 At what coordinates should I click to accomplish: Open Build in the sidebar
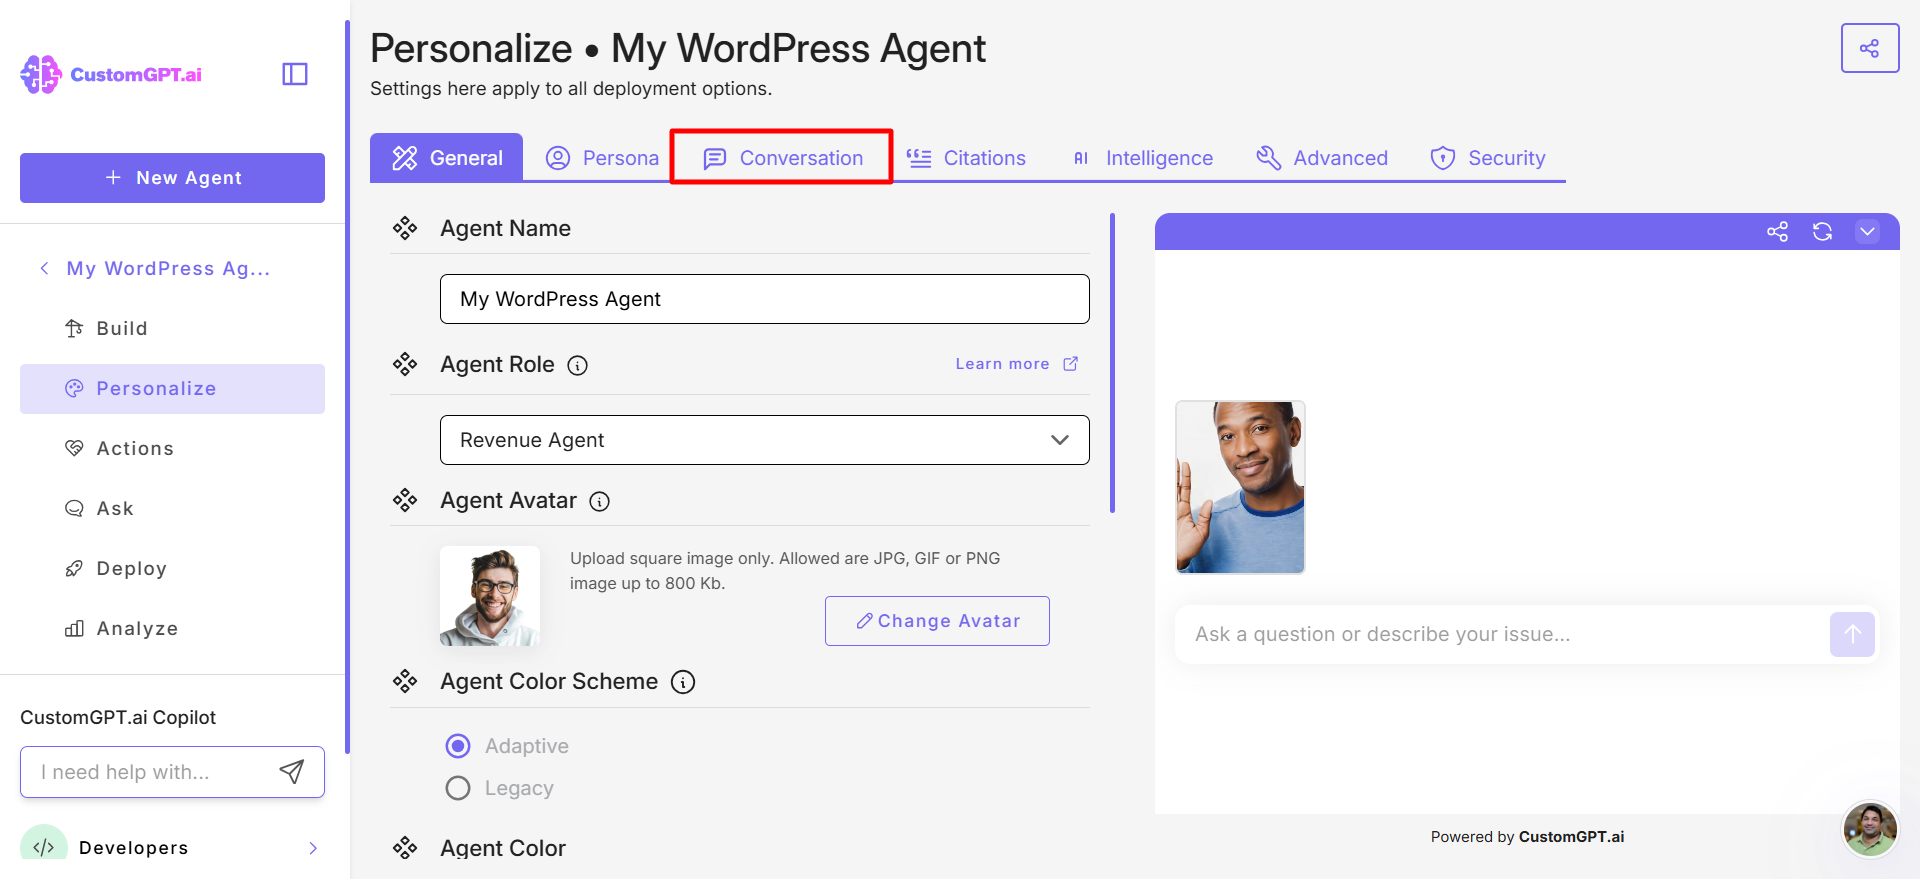coord(172,328)
